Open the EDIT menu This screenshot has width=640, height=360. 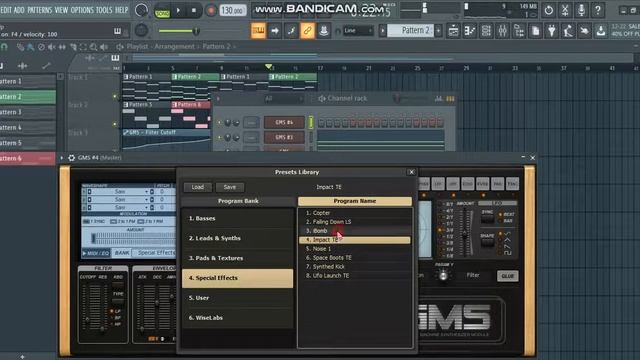pyautogui.click(x=6, y=10)
